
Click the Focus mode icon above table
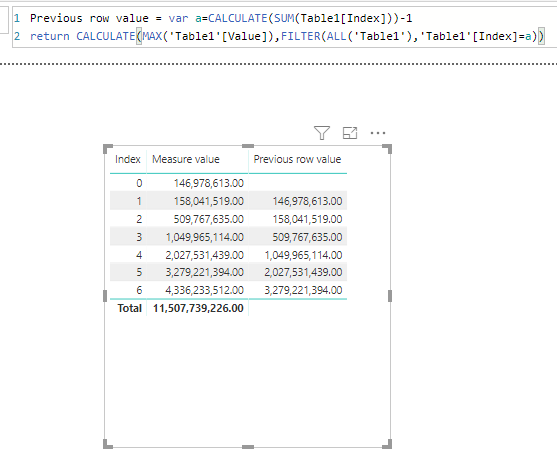[x=350, y=133]
